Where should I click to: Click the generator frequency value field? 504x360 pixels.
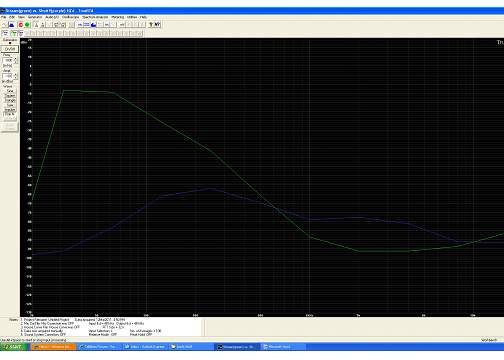coord(8,60)
